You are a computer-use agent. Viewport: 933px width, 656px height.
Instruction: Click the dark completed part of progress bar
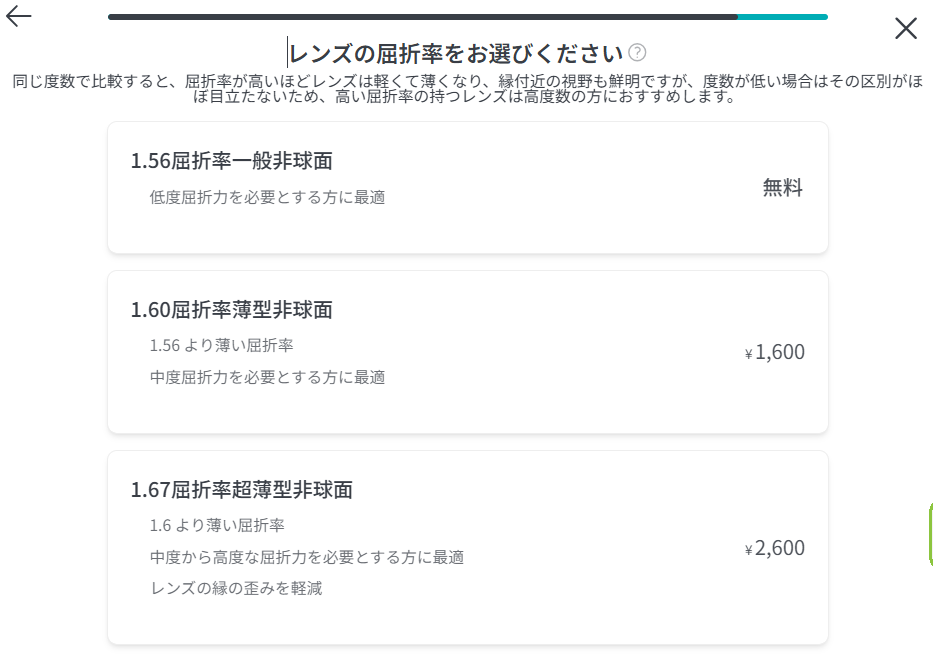pos(422,17)
